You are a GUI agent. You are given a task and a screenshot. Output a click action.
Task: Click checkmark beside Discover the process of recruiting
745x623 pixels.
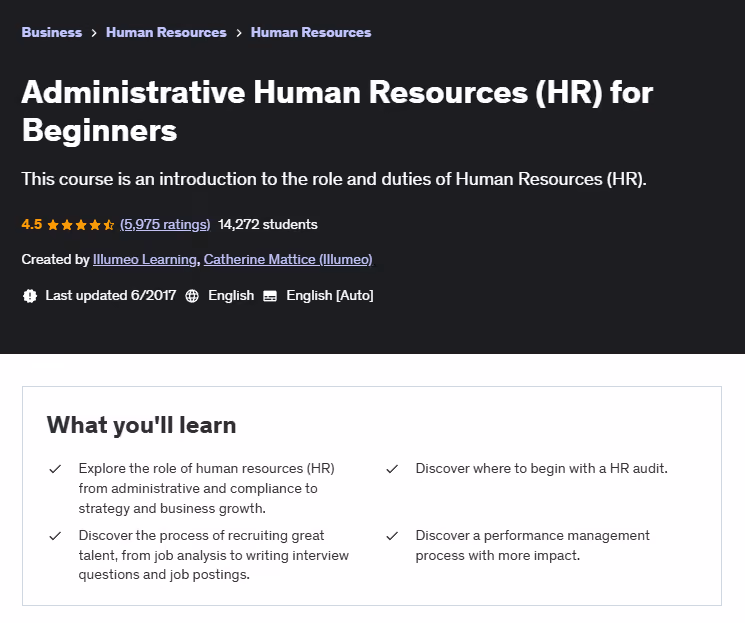point(55,536)
